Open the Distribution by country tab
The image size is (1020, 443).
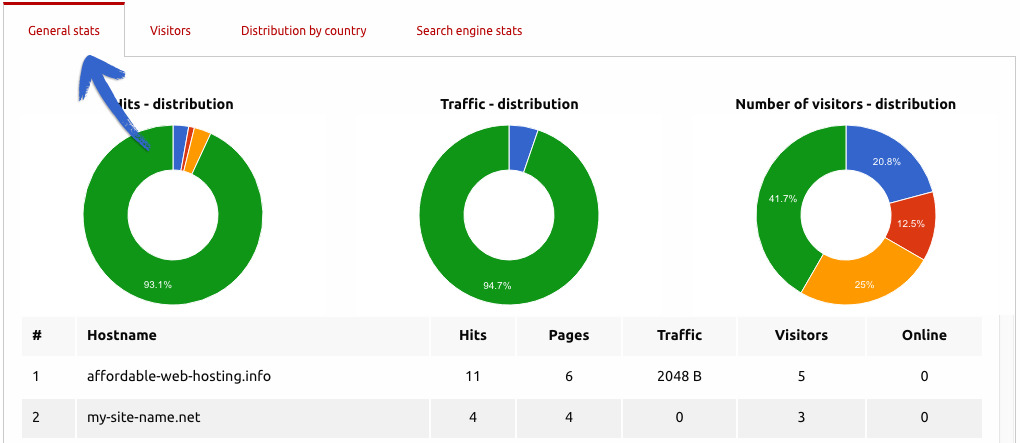click(303, 31)
